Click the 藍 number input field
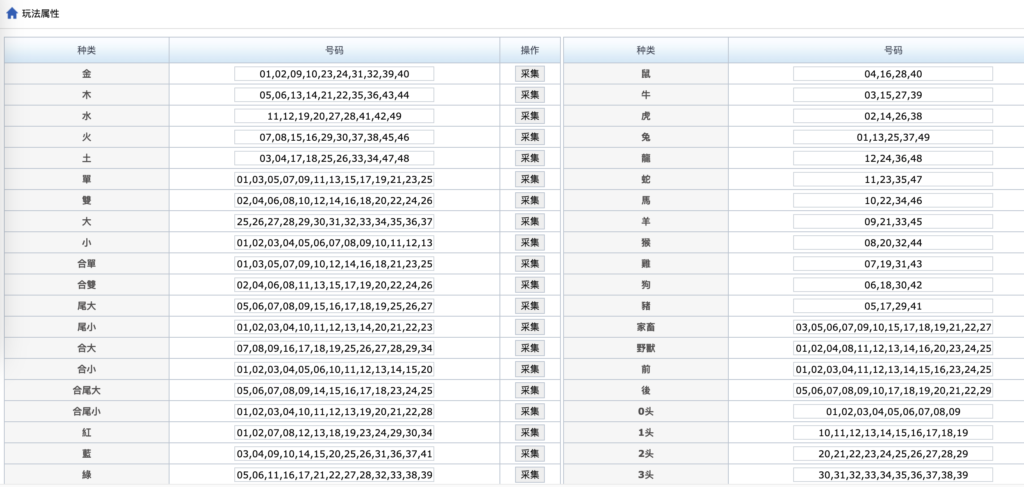The width and height of the screenshot is (1024, 487). pos(334,453)
